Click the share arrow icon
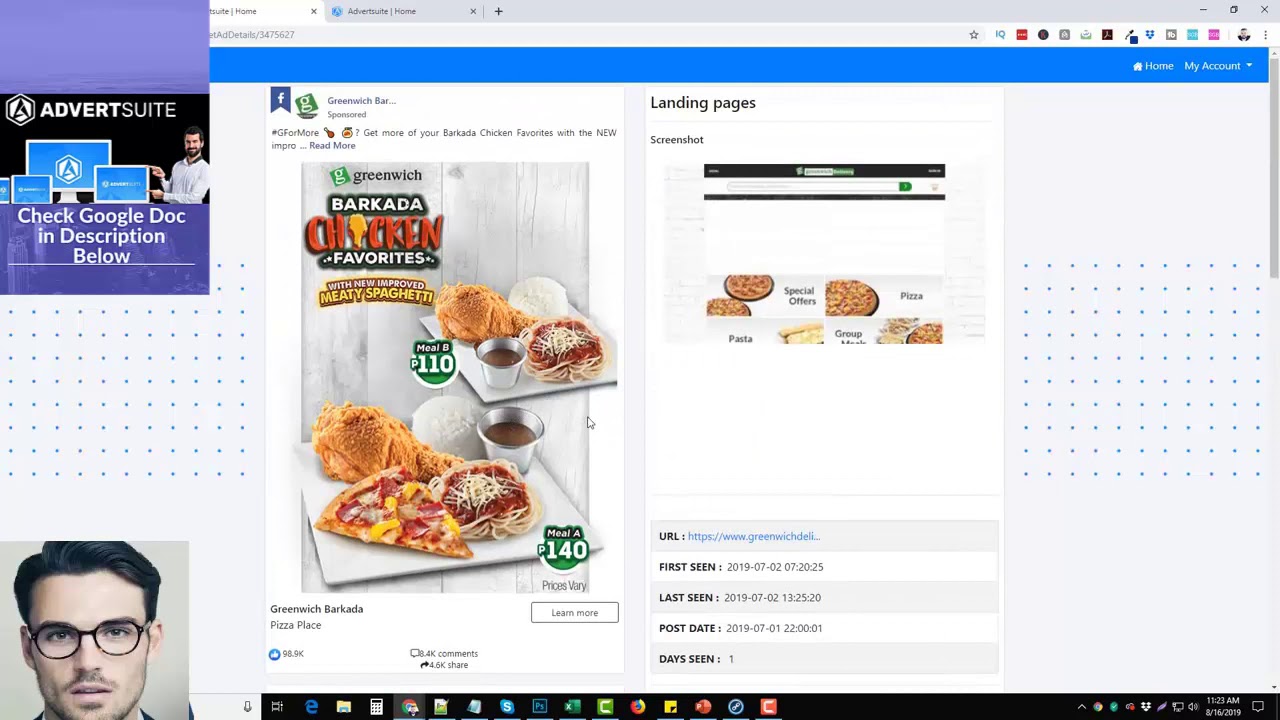Image resolution: width=1280 pixels, height=720 pixels. [424, 665]
